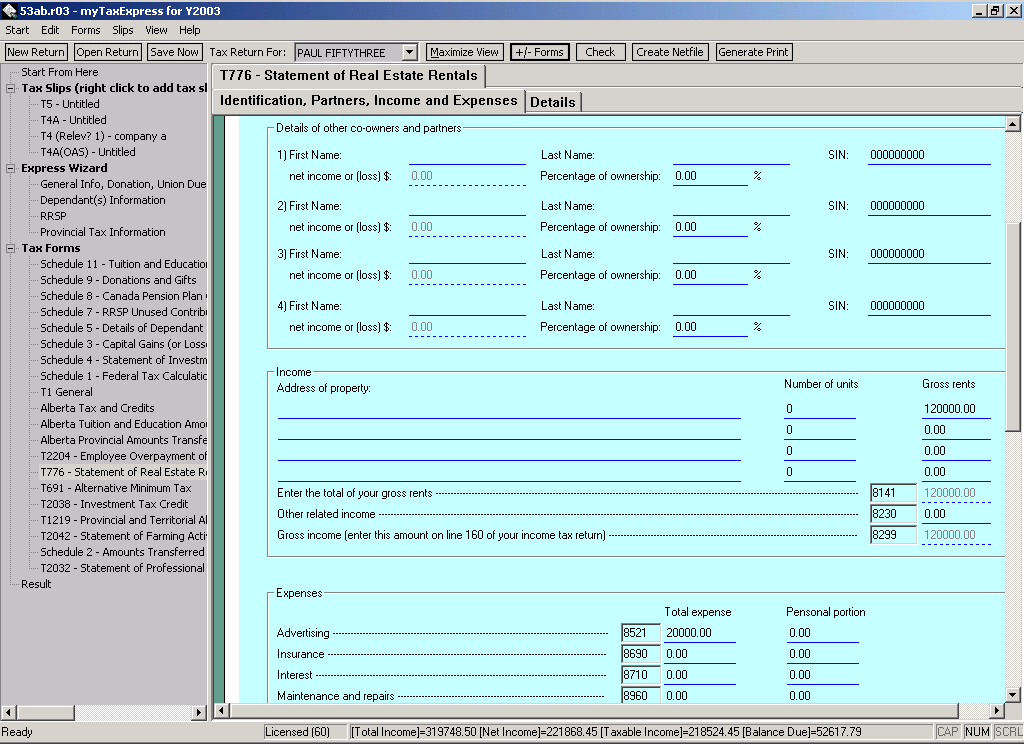The height and width of the screenshot is (744, 1024).
Task: Run Check on the return
Action: (x=600, y=52)
